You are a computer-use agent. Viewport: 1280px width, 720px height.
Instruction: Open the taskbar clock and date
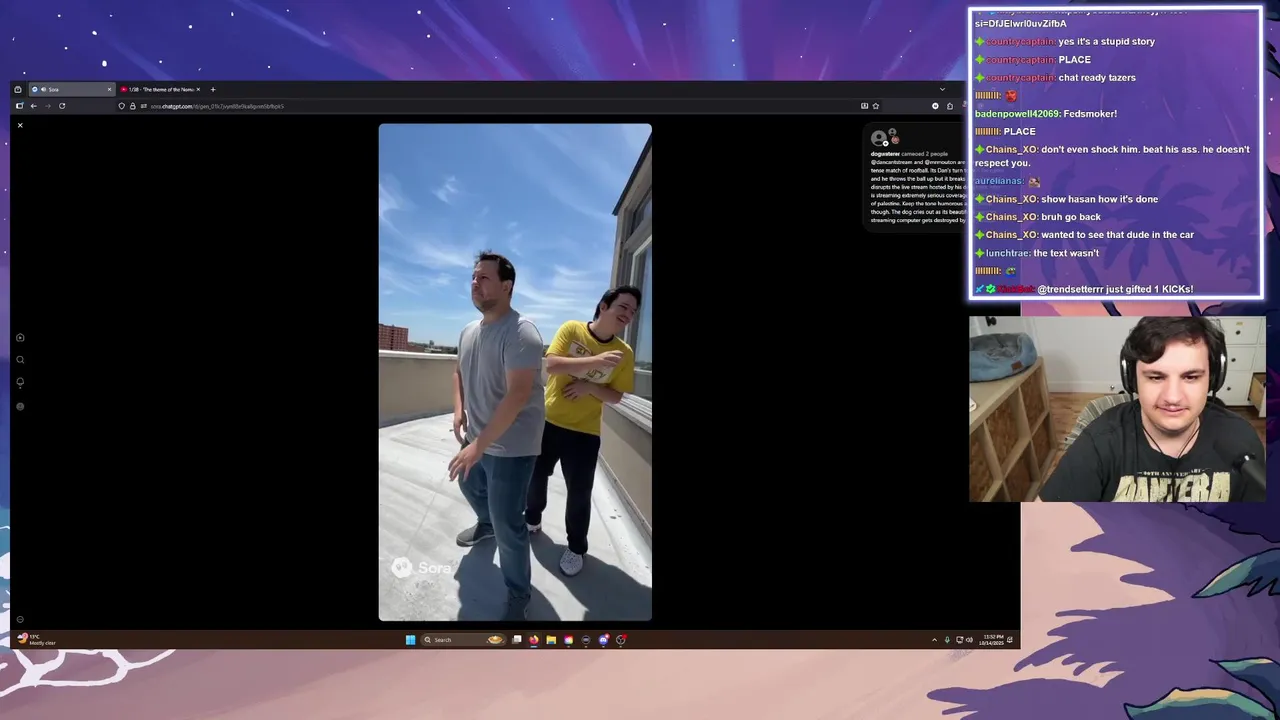coord(993,640)
